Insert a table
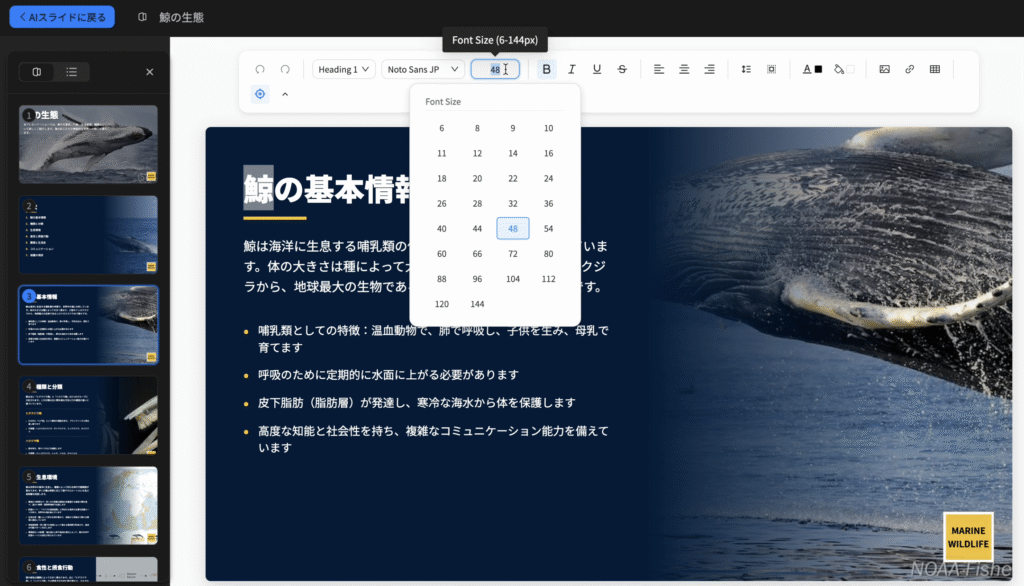The width and height of the screenshot is (1024, 586). 935,69
